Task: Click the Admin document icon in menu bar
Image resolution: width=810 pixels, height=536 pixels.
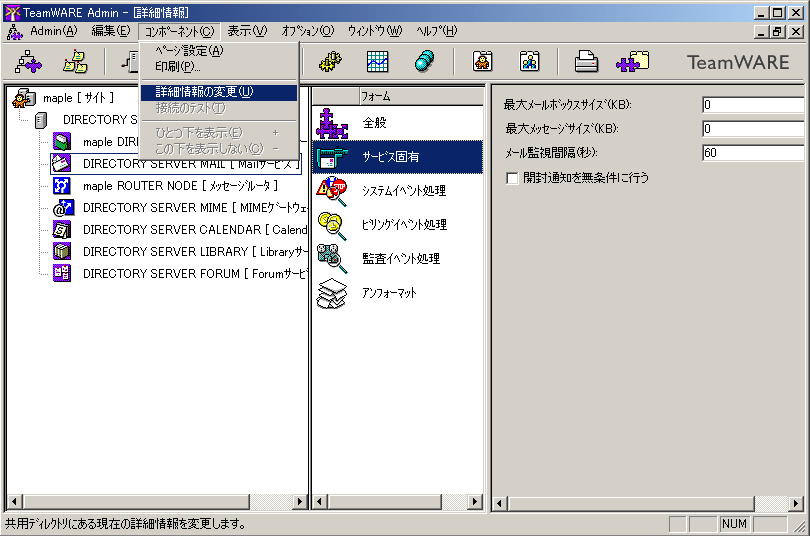Action: click(14, 31)
